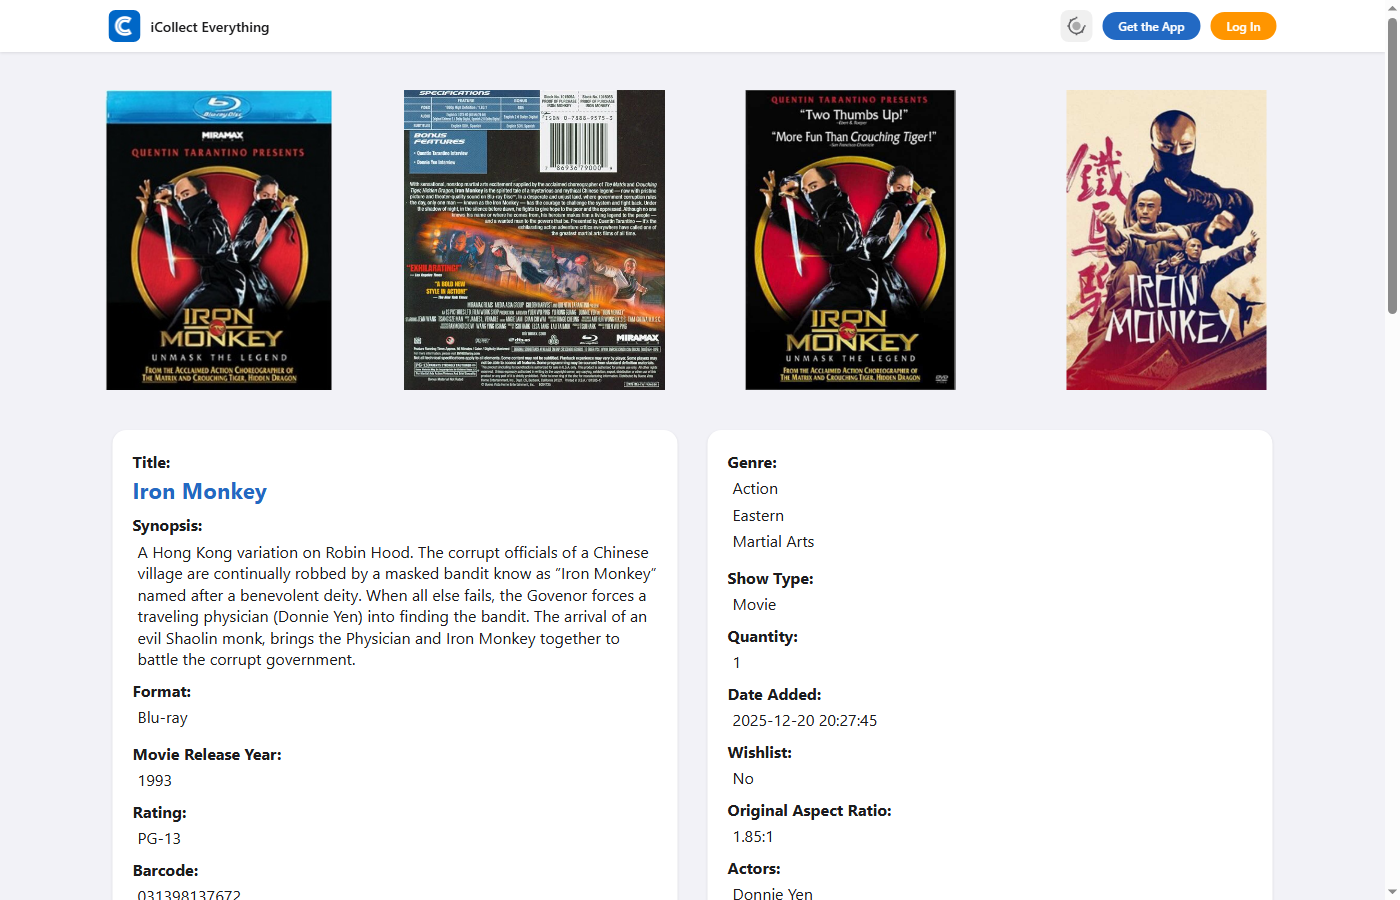This screenshot has height=900, width=1400.
Task: Click the Iron Monkey title link
Action: point(200,491)
